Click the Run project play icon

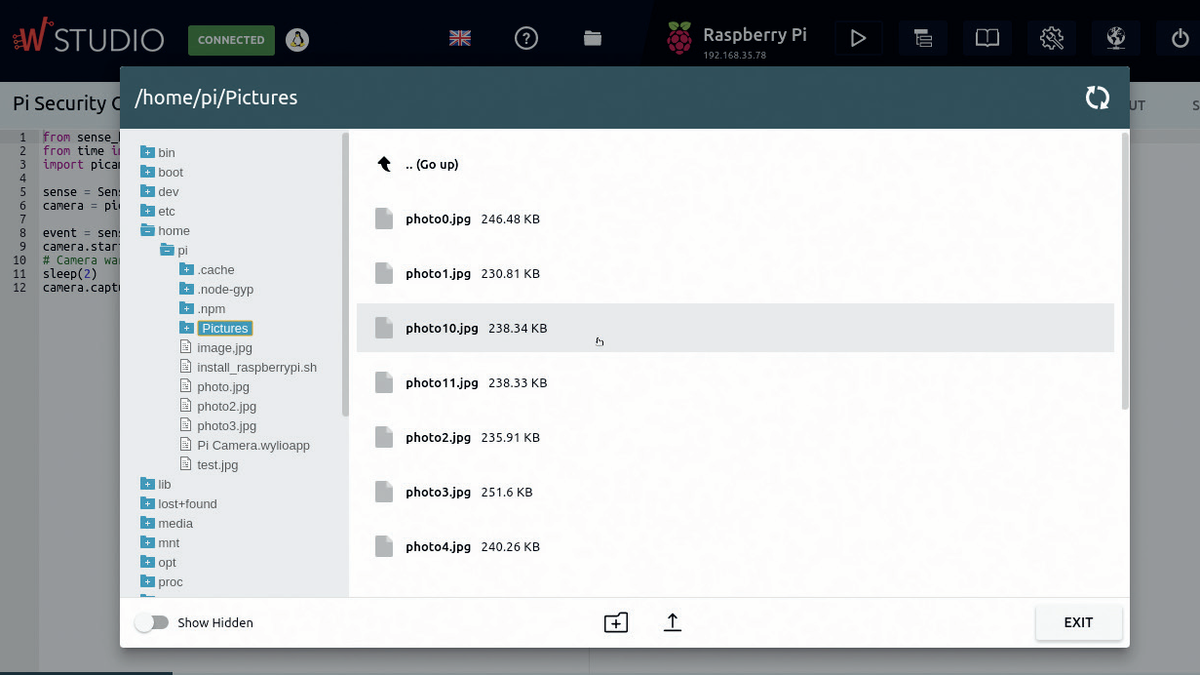tap(858, 38)
